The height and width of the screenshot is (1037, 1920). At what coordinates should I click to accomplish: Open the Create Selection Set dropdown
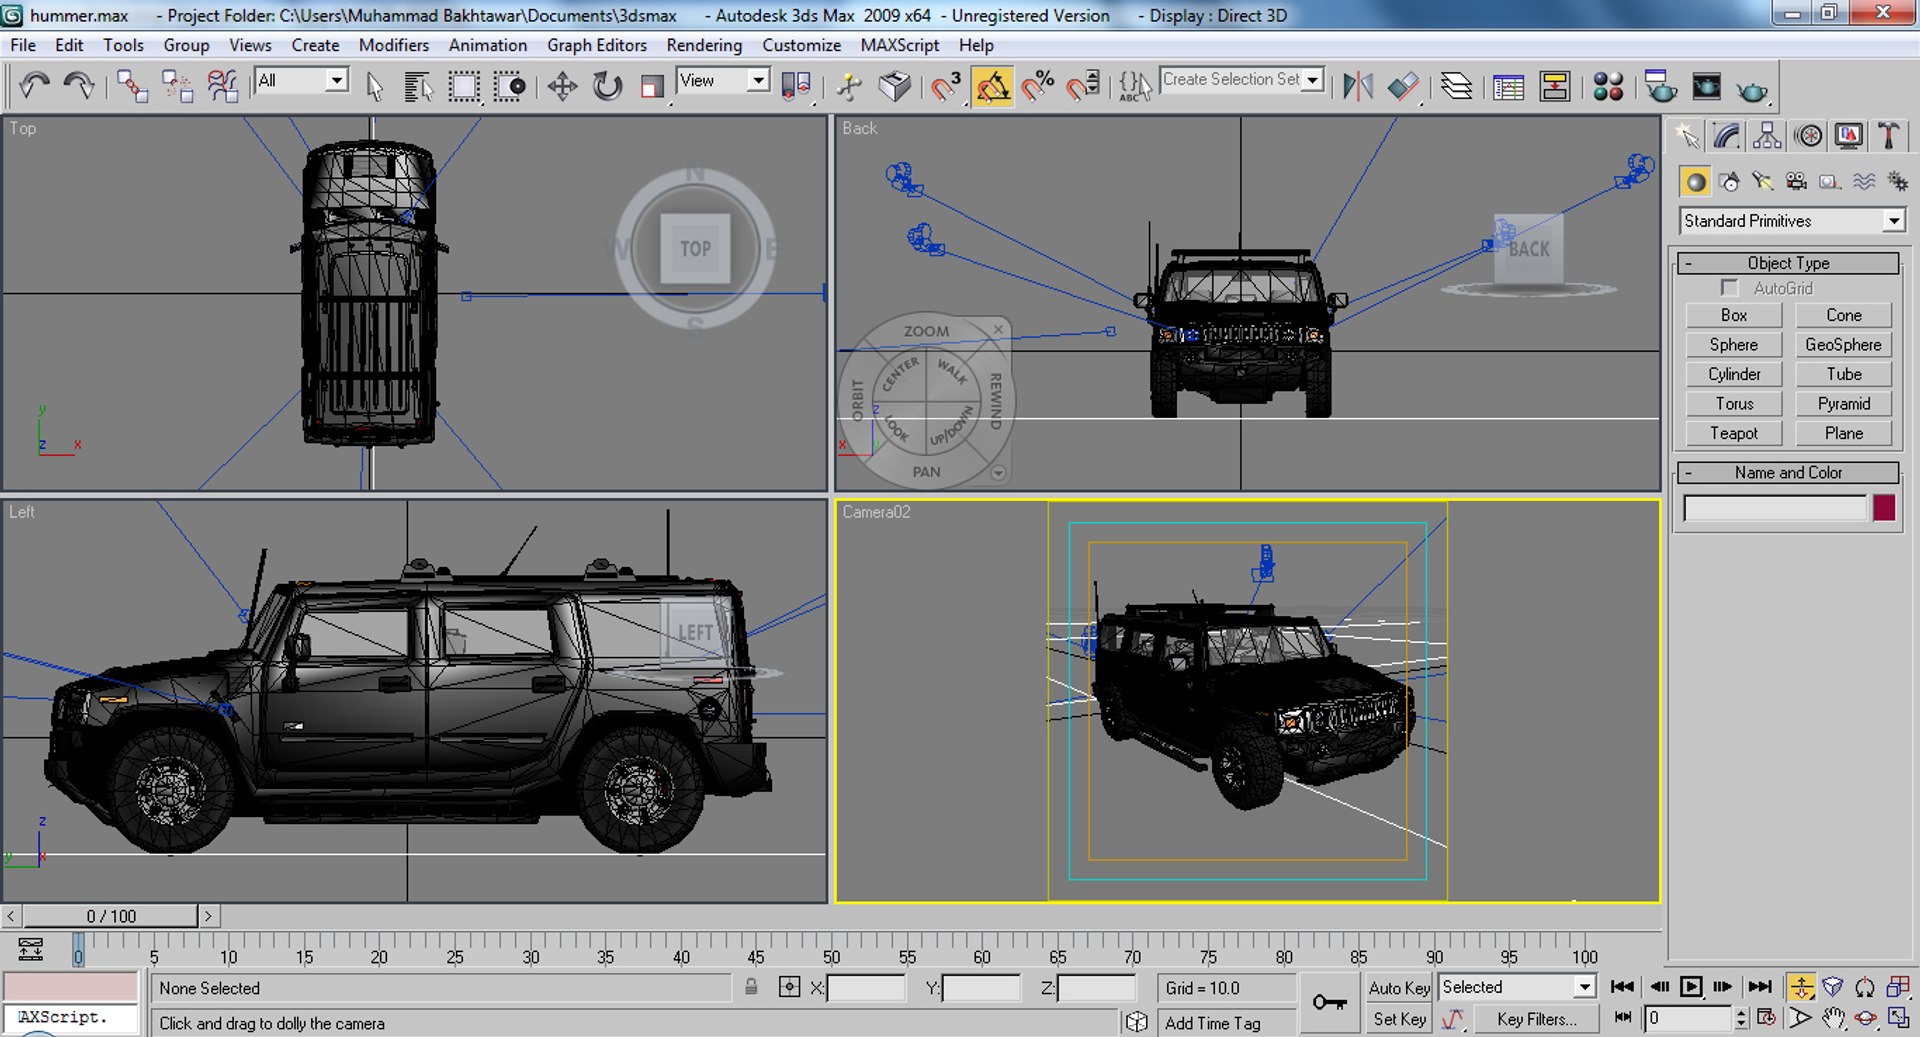pyautogui.click(x=1242, y=79)
